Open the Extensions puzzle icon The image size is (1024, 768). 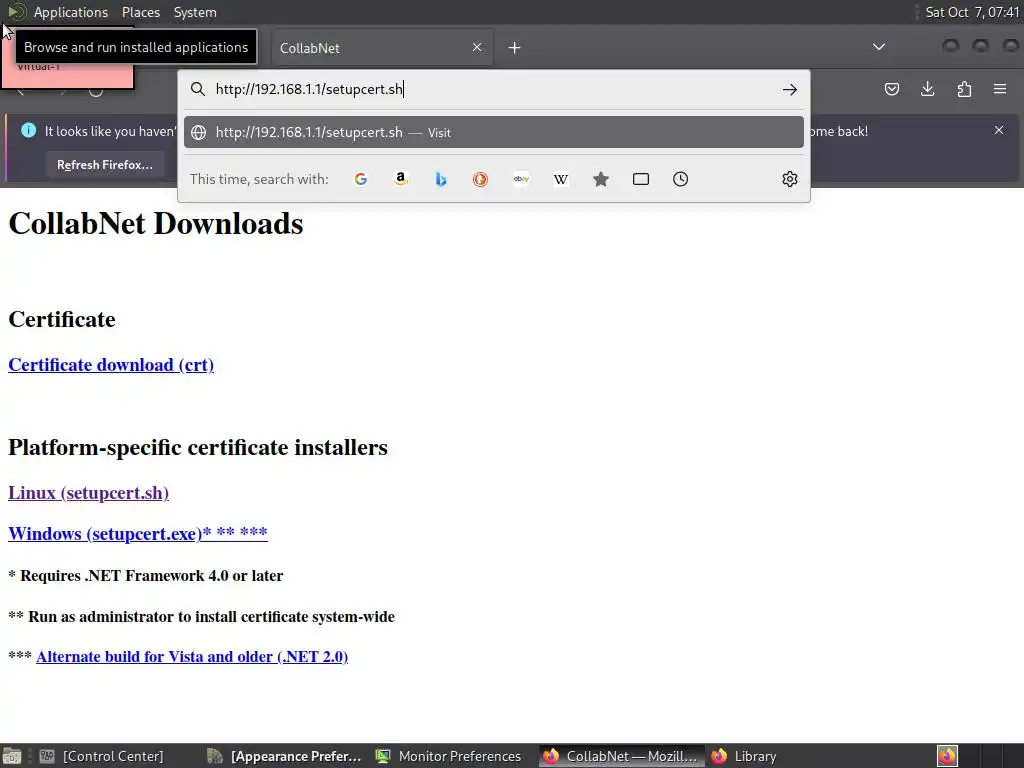964,89
